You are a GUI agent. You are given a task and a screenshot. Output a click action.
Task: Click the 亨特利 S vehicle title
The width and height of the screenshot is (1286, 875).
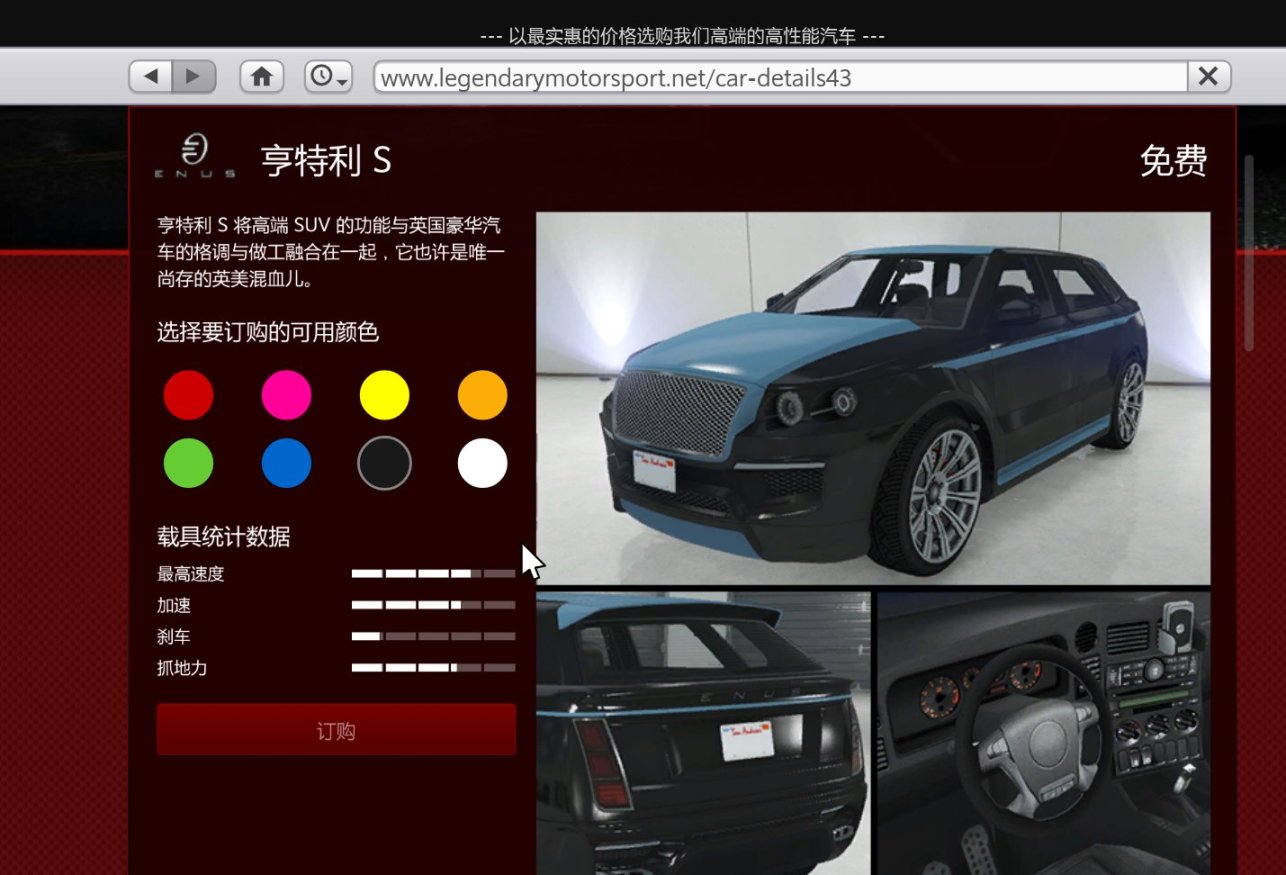point(326,160)
